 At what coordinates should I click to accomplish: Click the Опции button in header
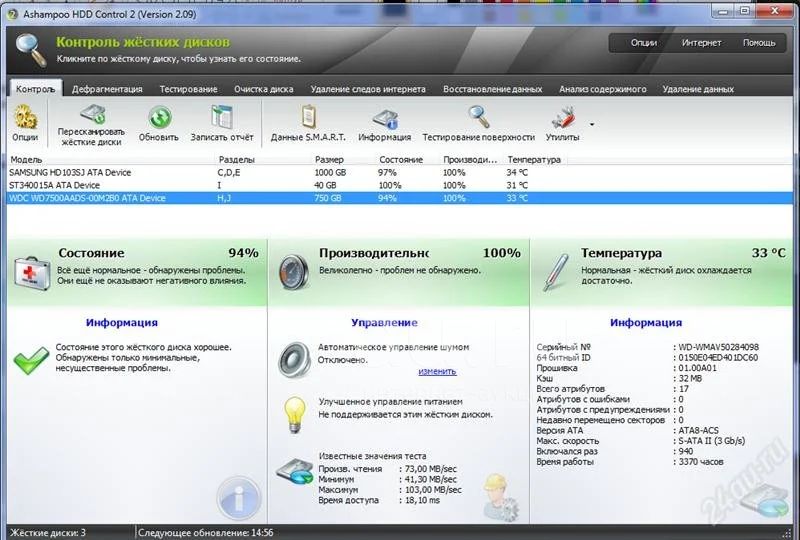click(x=644, y=43)
